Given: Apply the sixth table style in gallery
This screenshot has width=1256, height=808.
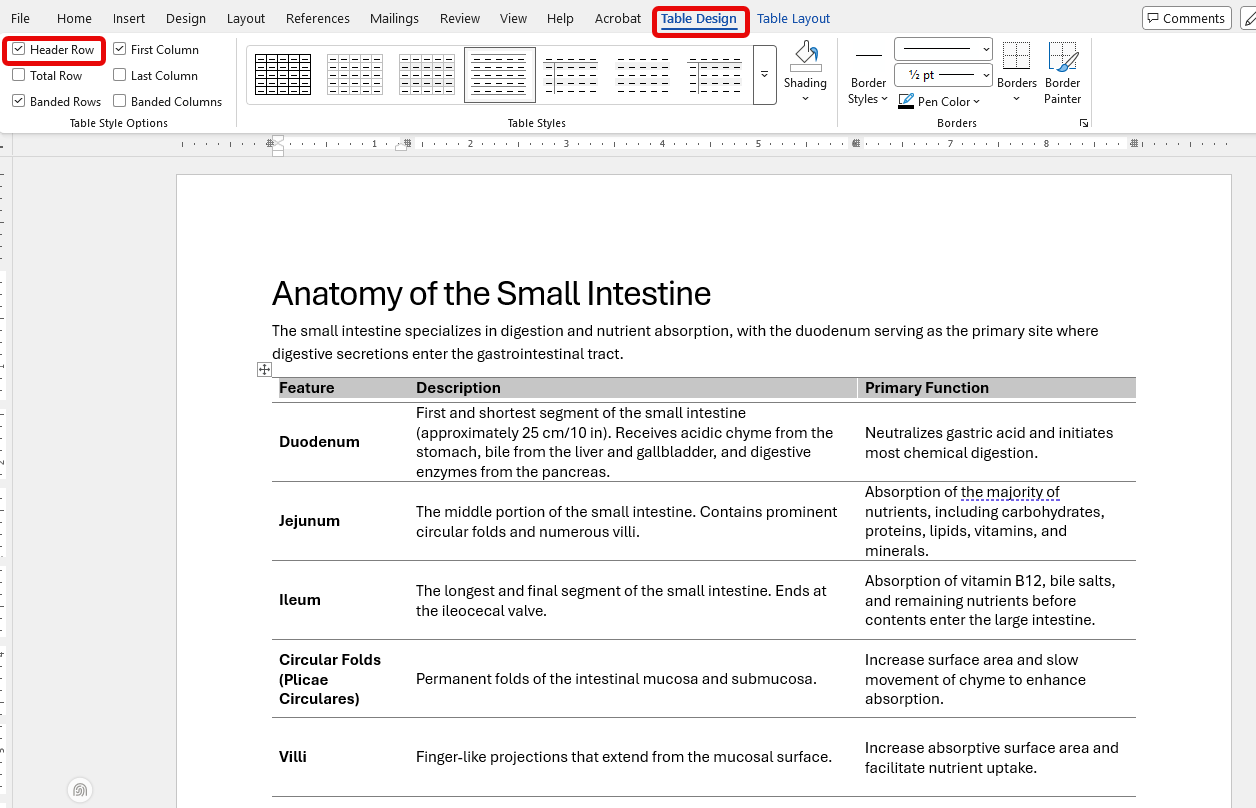Looking at the screenshot, I should point(643,75).
